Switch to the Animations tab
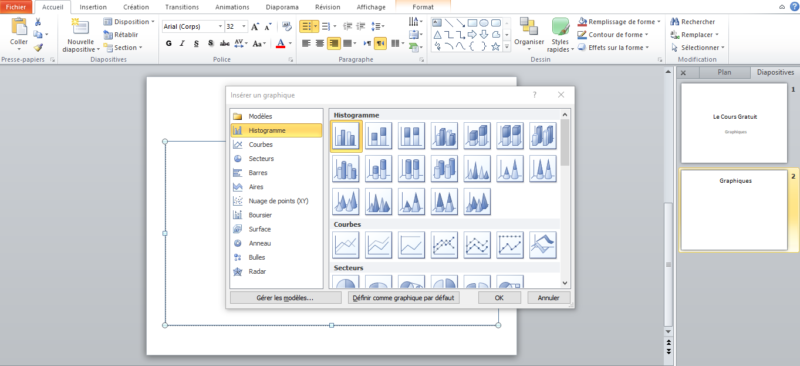 (x=233, y=7)
